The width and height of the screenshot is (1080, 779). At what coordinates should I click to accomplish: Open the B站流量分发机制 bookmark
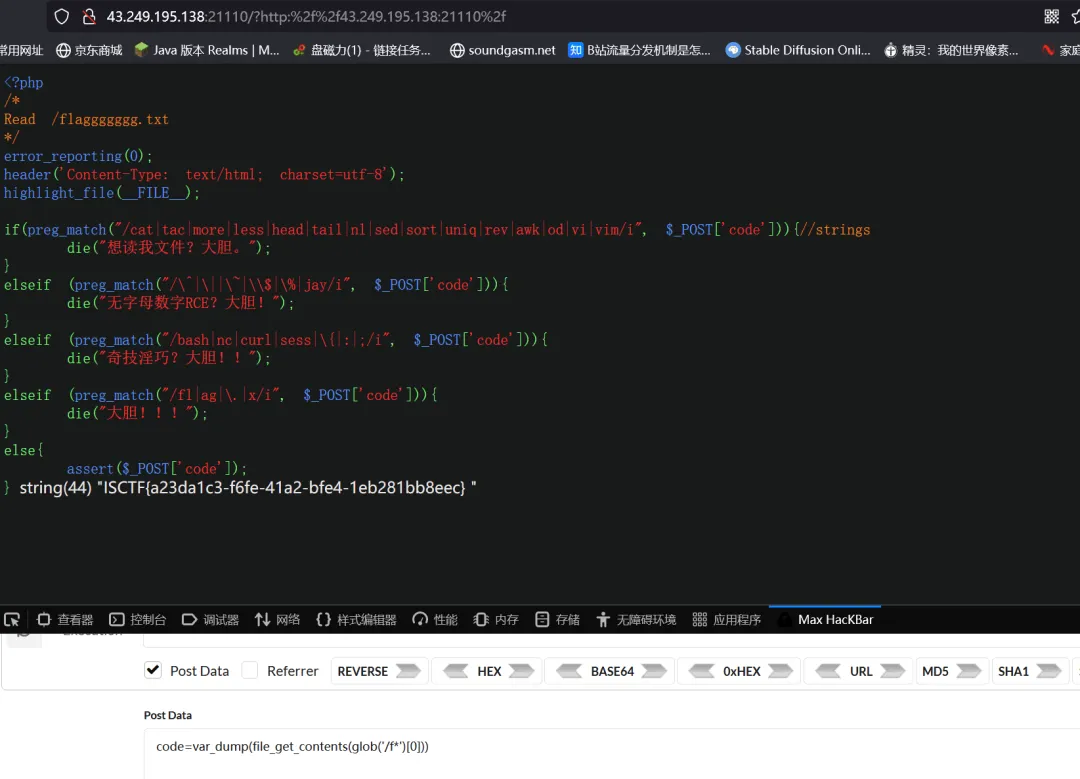(639, 50)
